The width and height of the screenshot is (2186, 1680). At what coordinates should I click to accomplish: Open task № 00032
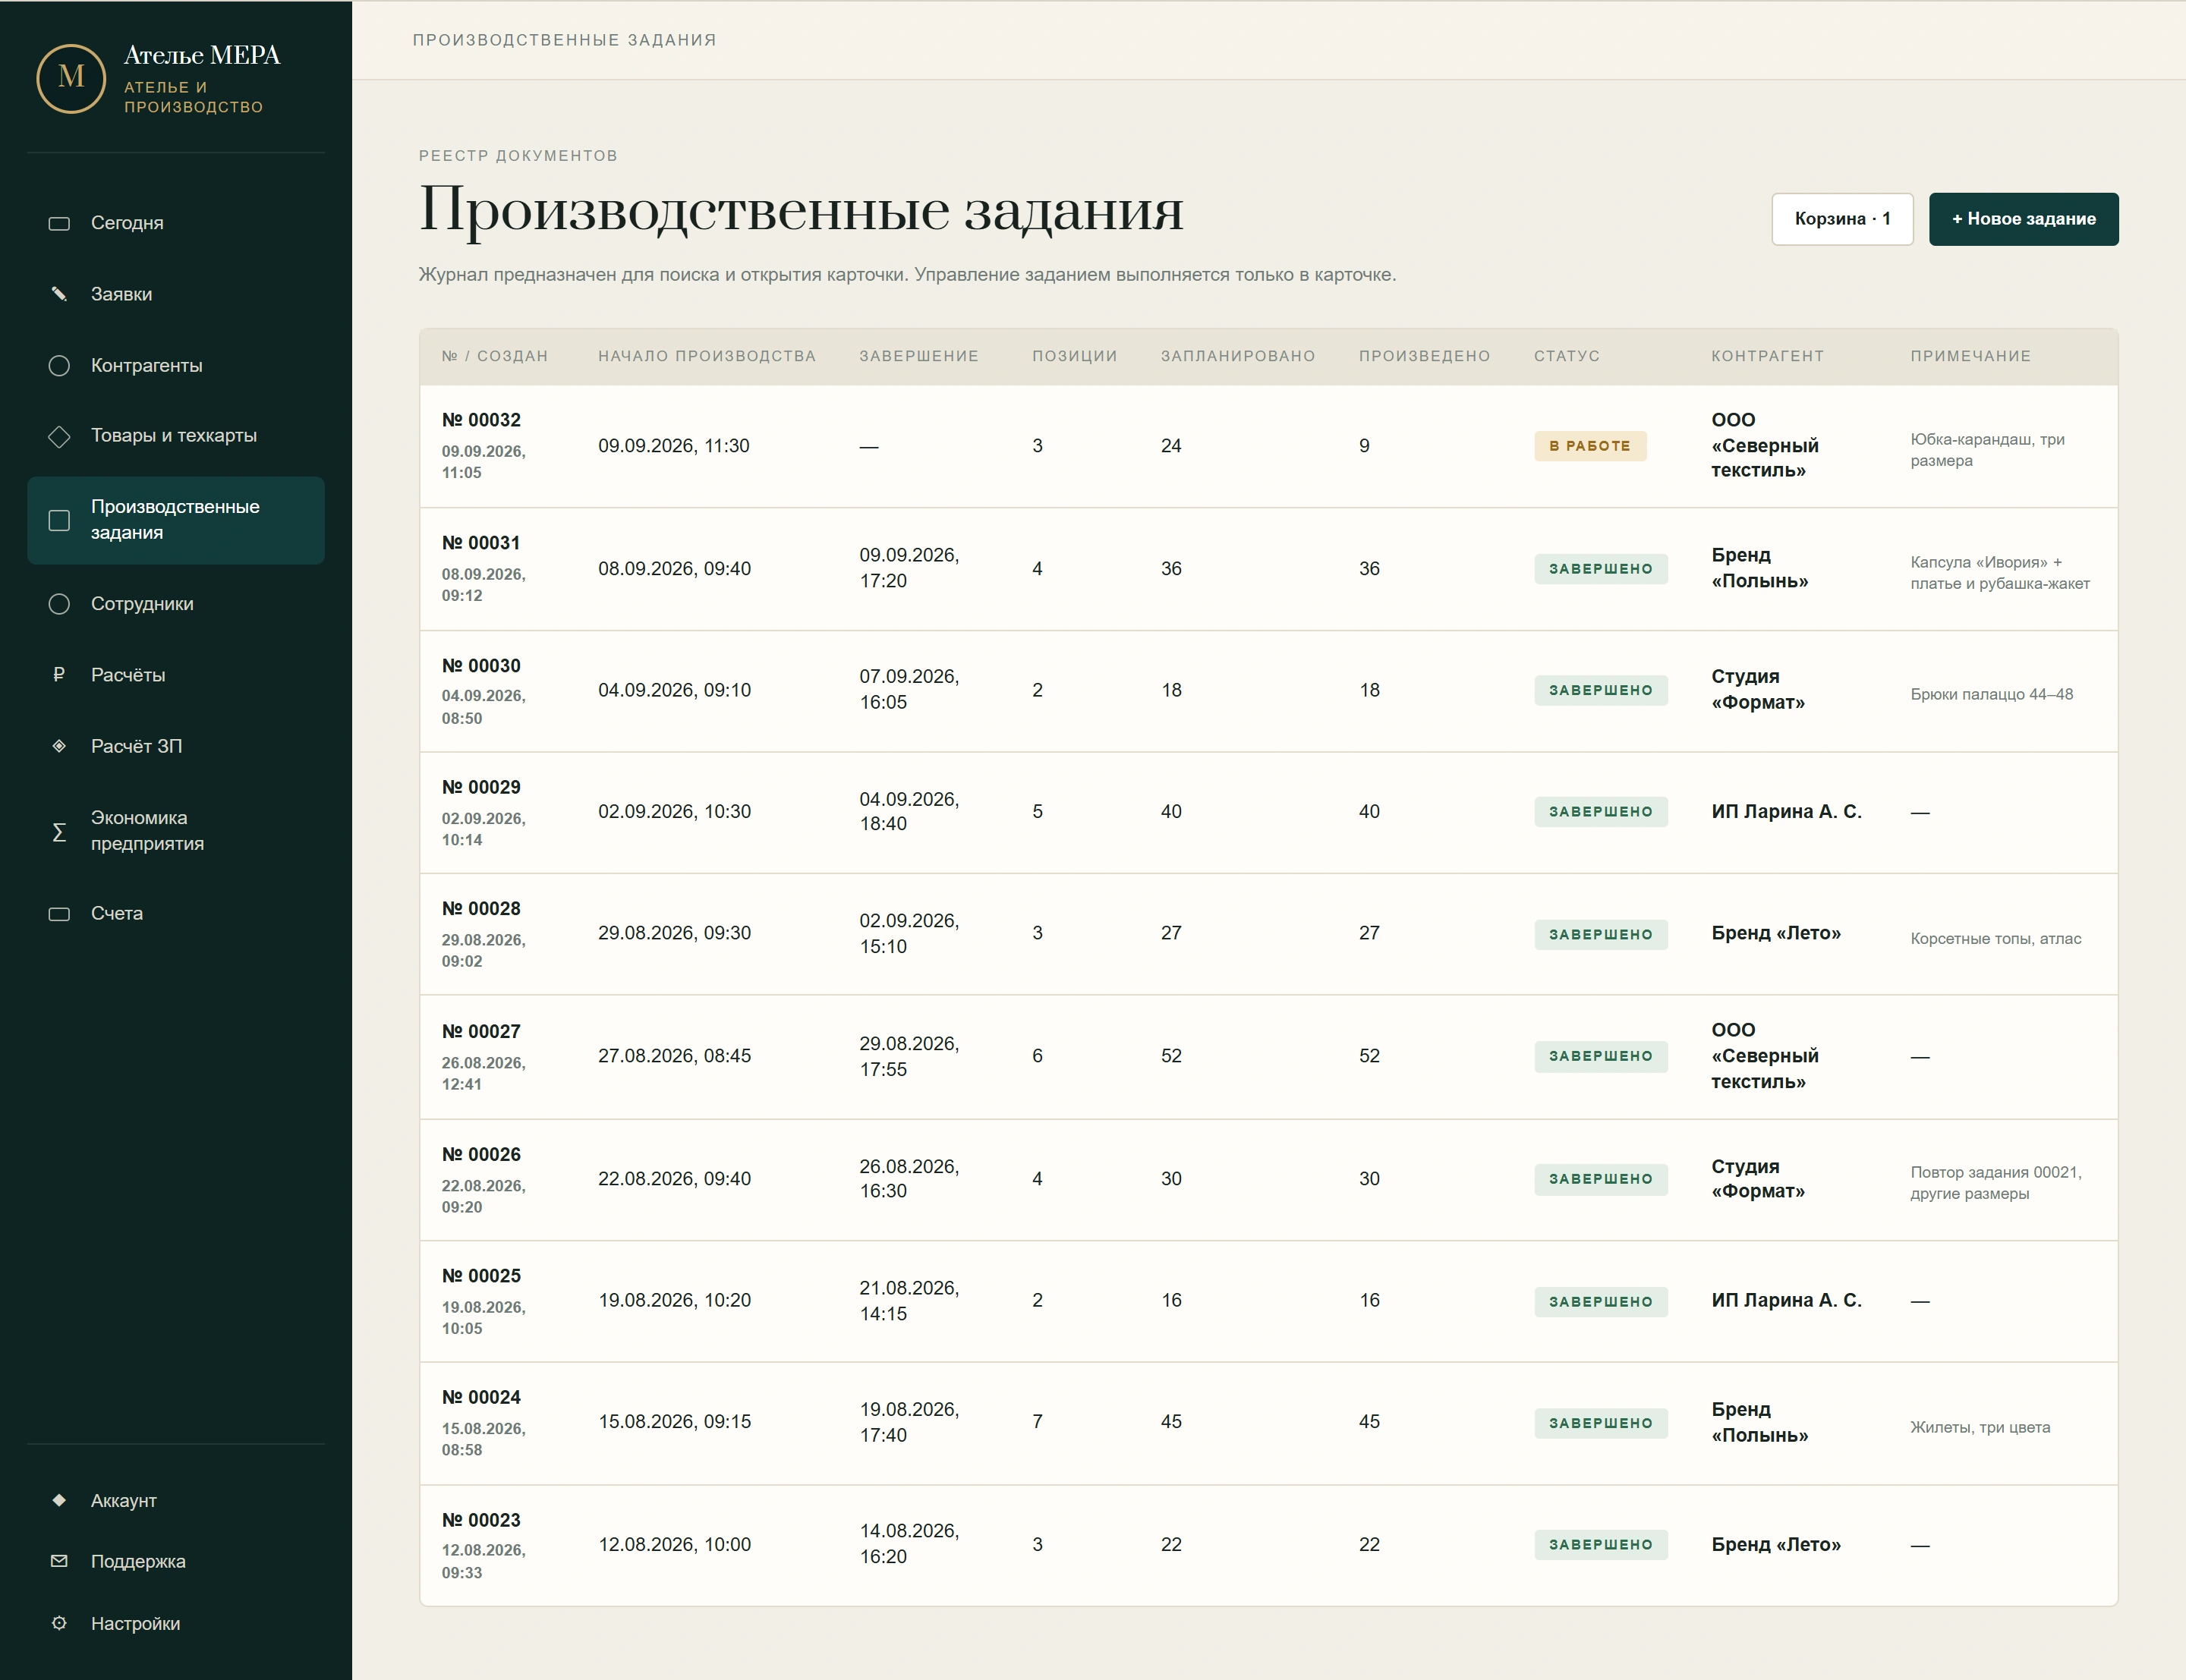[x=481, y=420]
